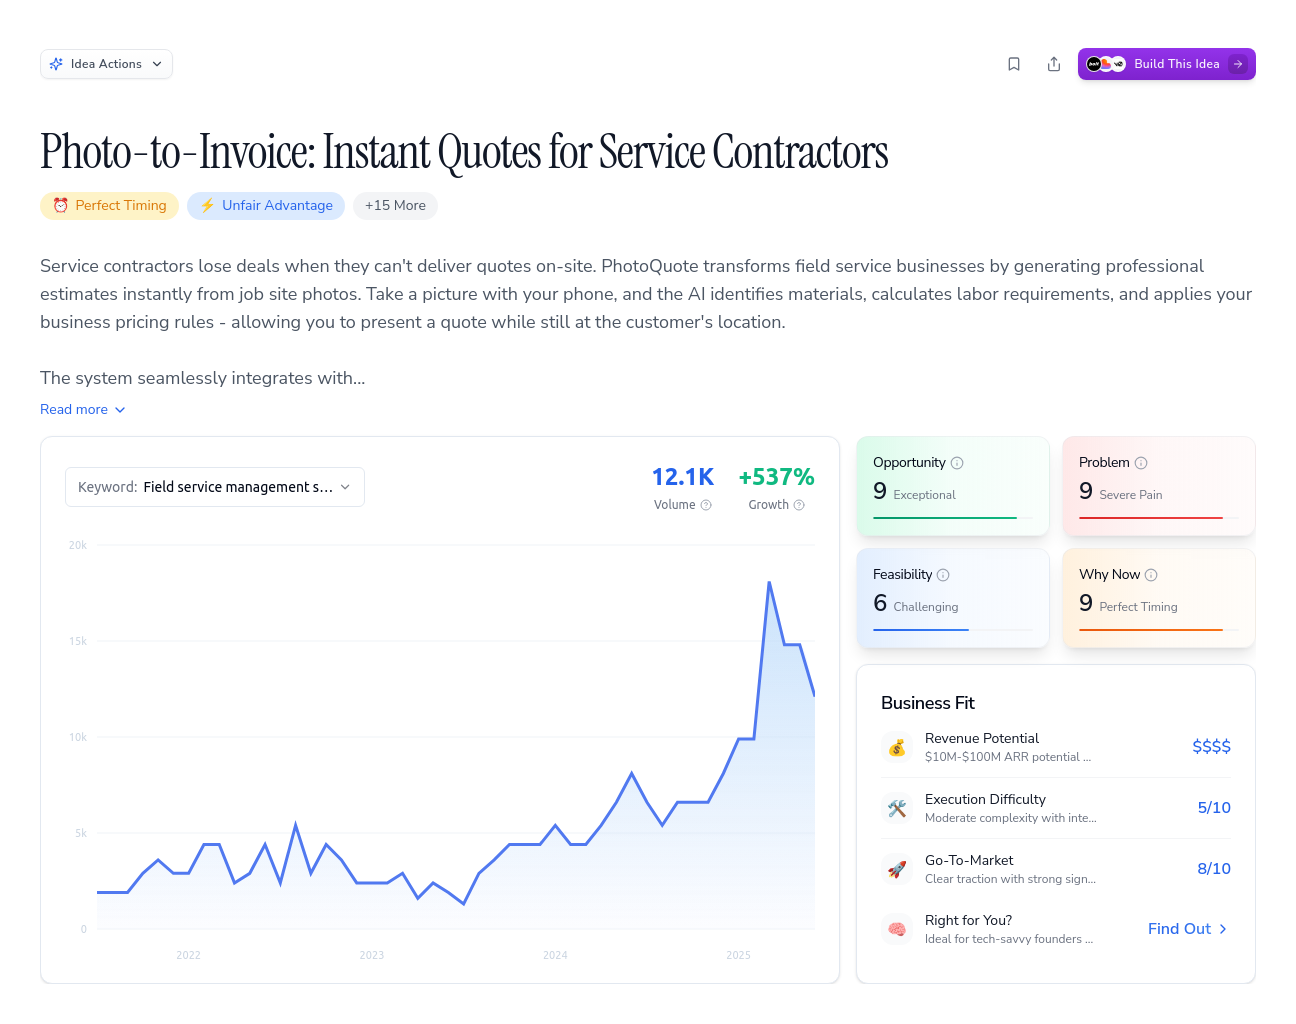Click the 2024 x-axis label on chart

coord(555,955)
